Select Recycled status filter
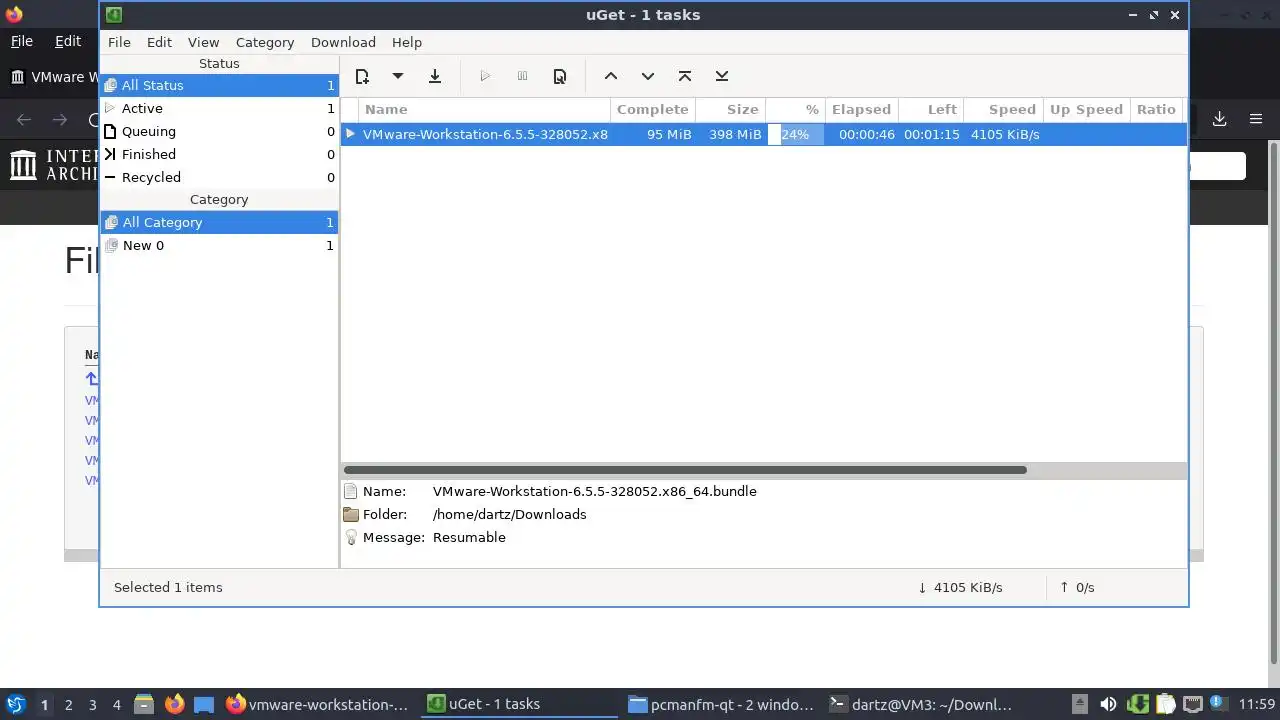This screenshot has height=720, width=1280. pyautogui.click(x=219, y=177)
